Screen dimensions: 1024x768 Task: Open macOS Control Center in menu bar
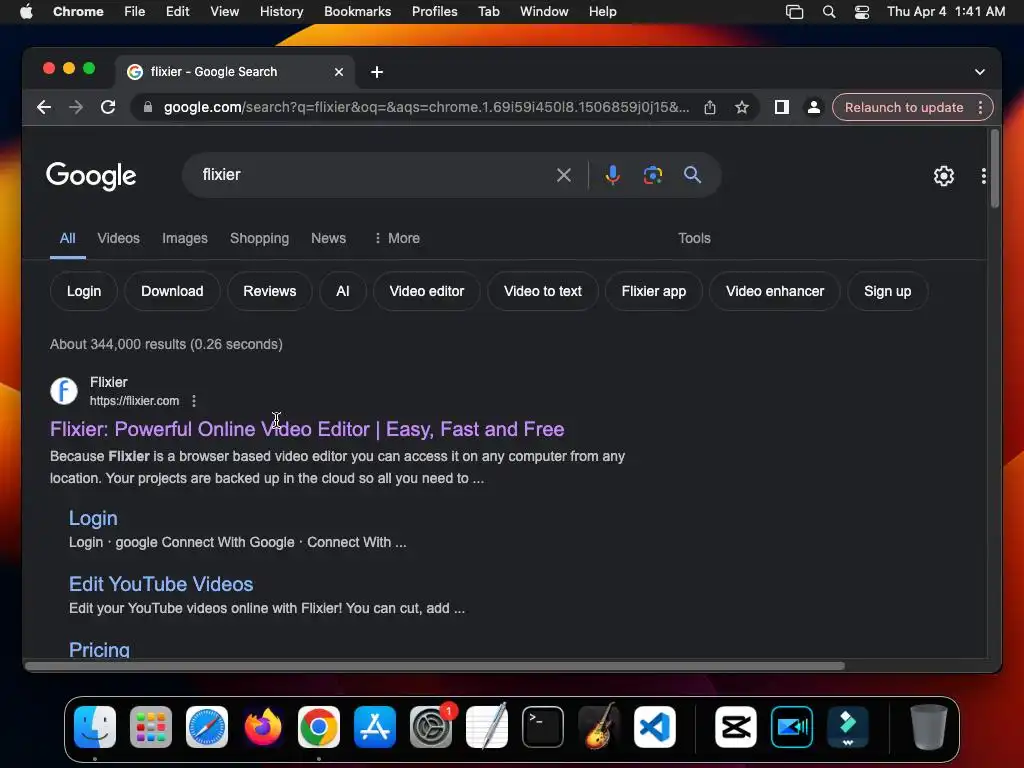(x=861, y=12)
